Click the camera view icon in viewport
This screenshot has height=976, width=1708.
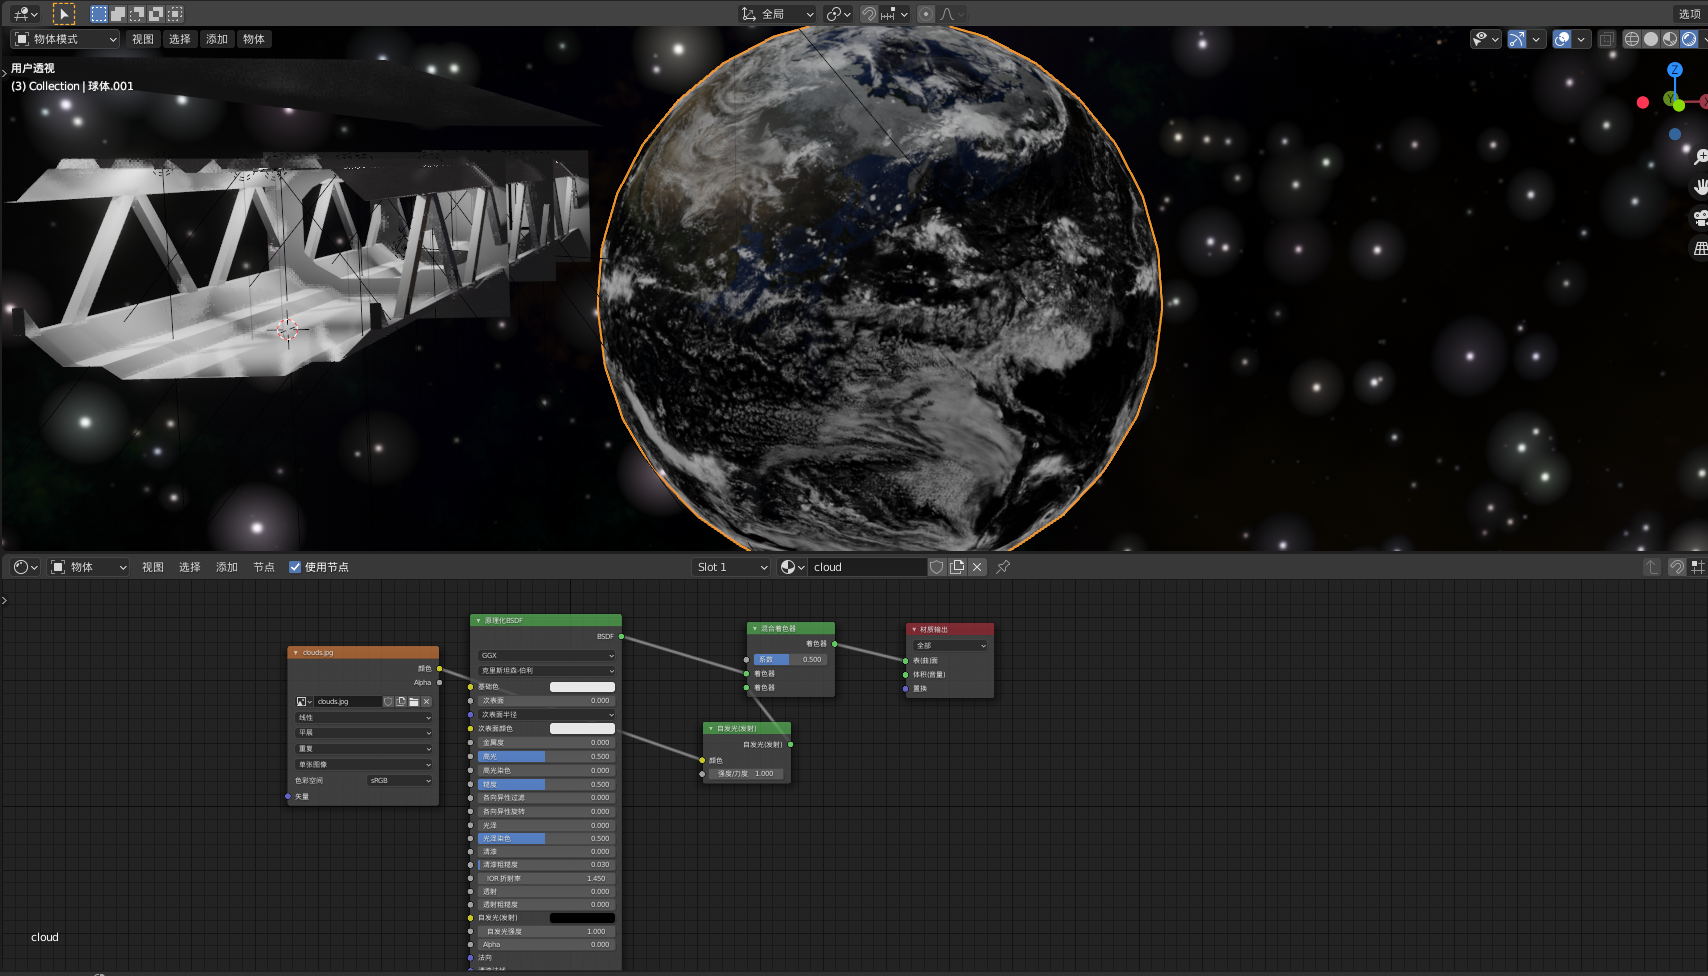1699,218
